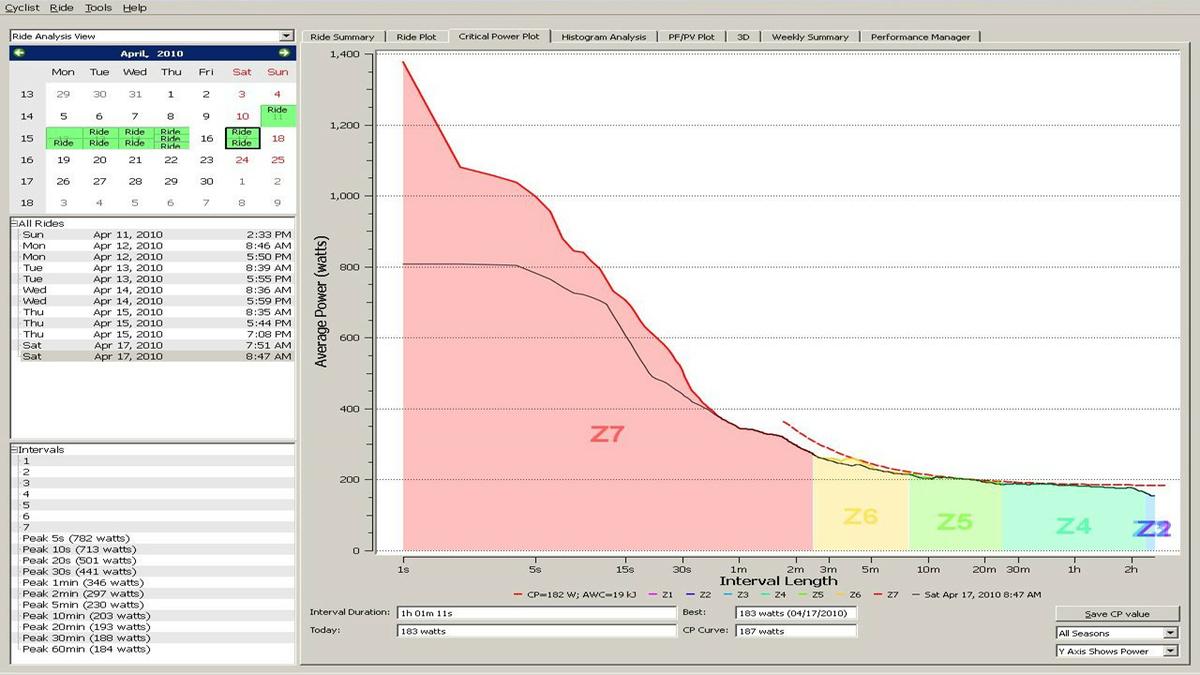Select April 4 ride in calendar

(x=277, y=113)
